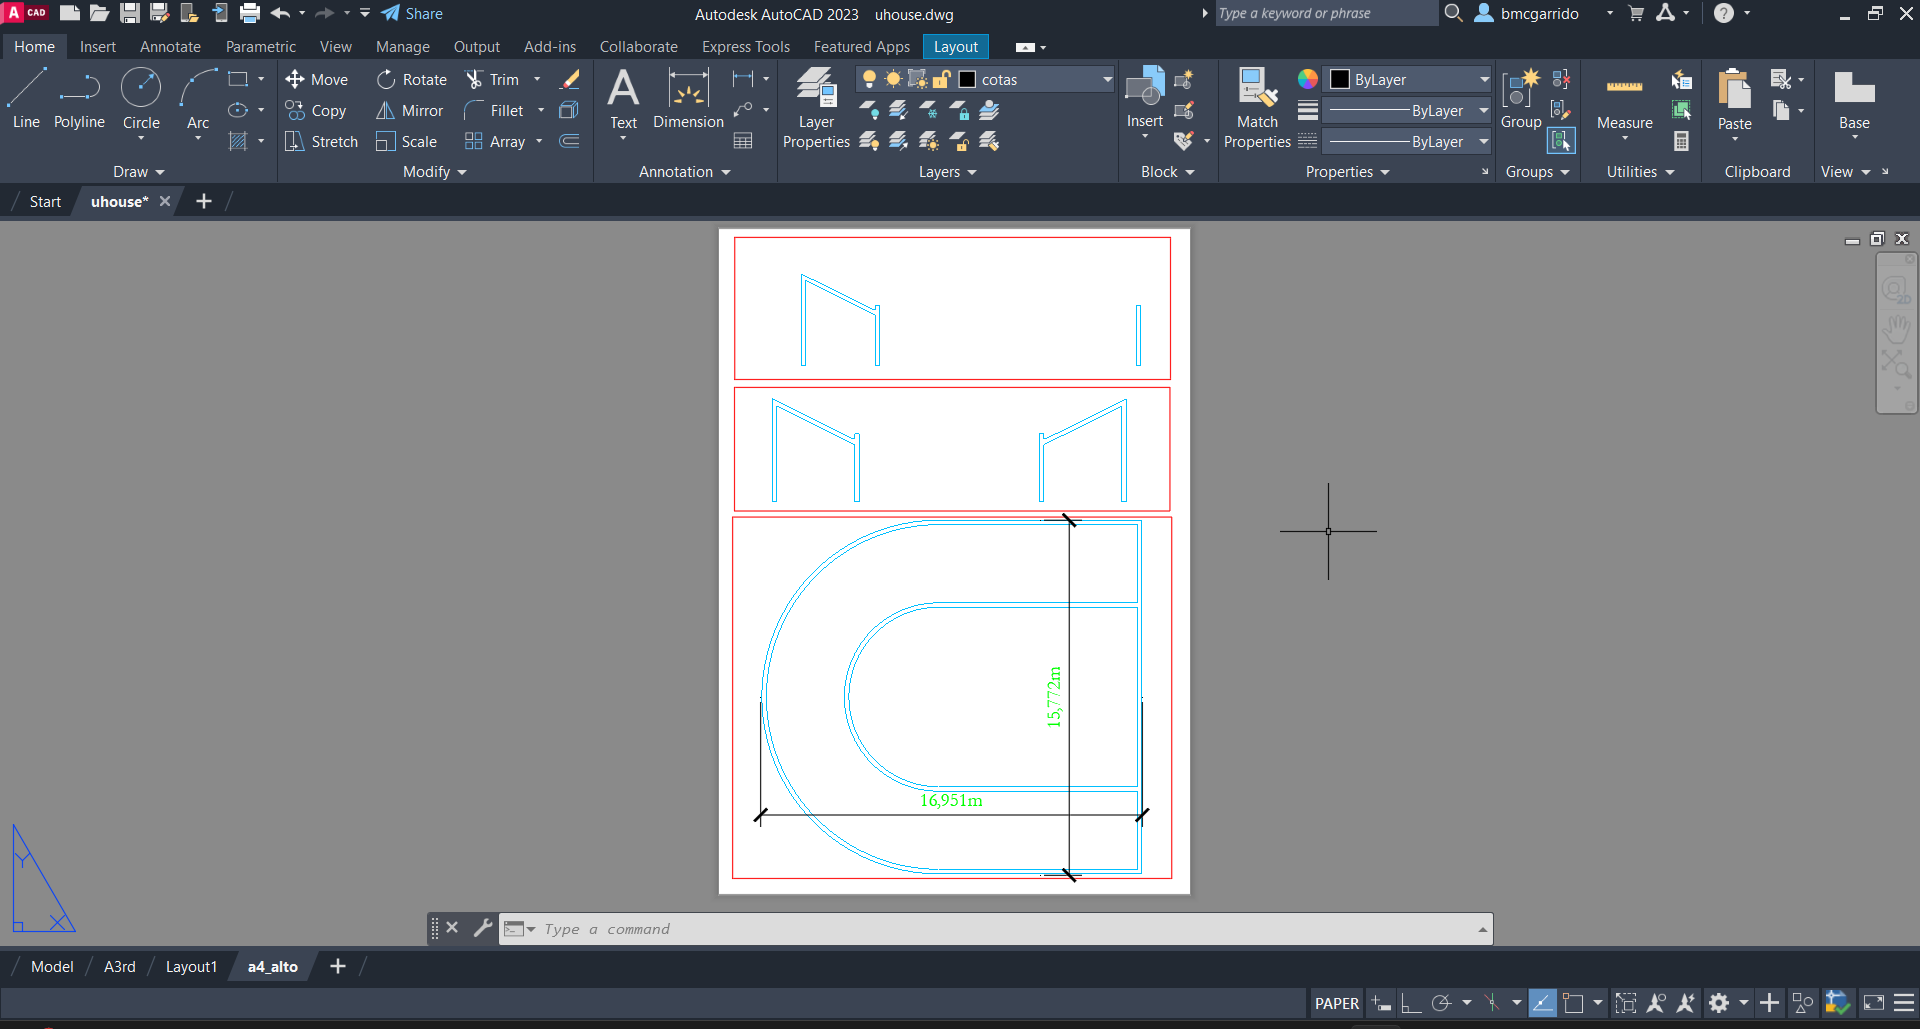
Task: Toggle the cotas layer lightbulb on/off
Action: click(x=869, y=79)
